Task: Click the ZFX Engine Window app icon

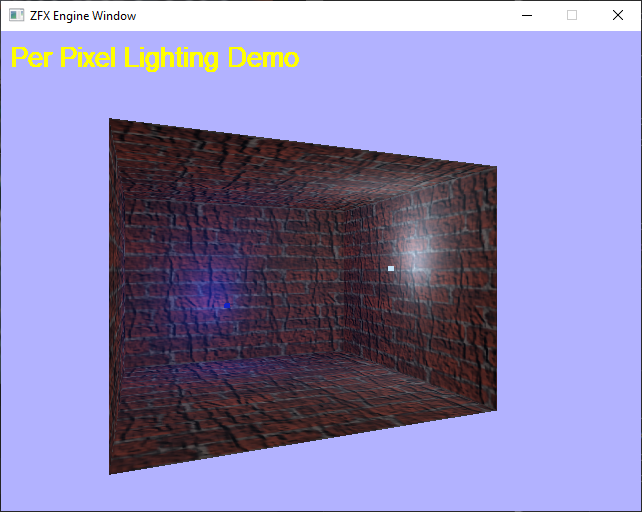Action: point(16,16)
